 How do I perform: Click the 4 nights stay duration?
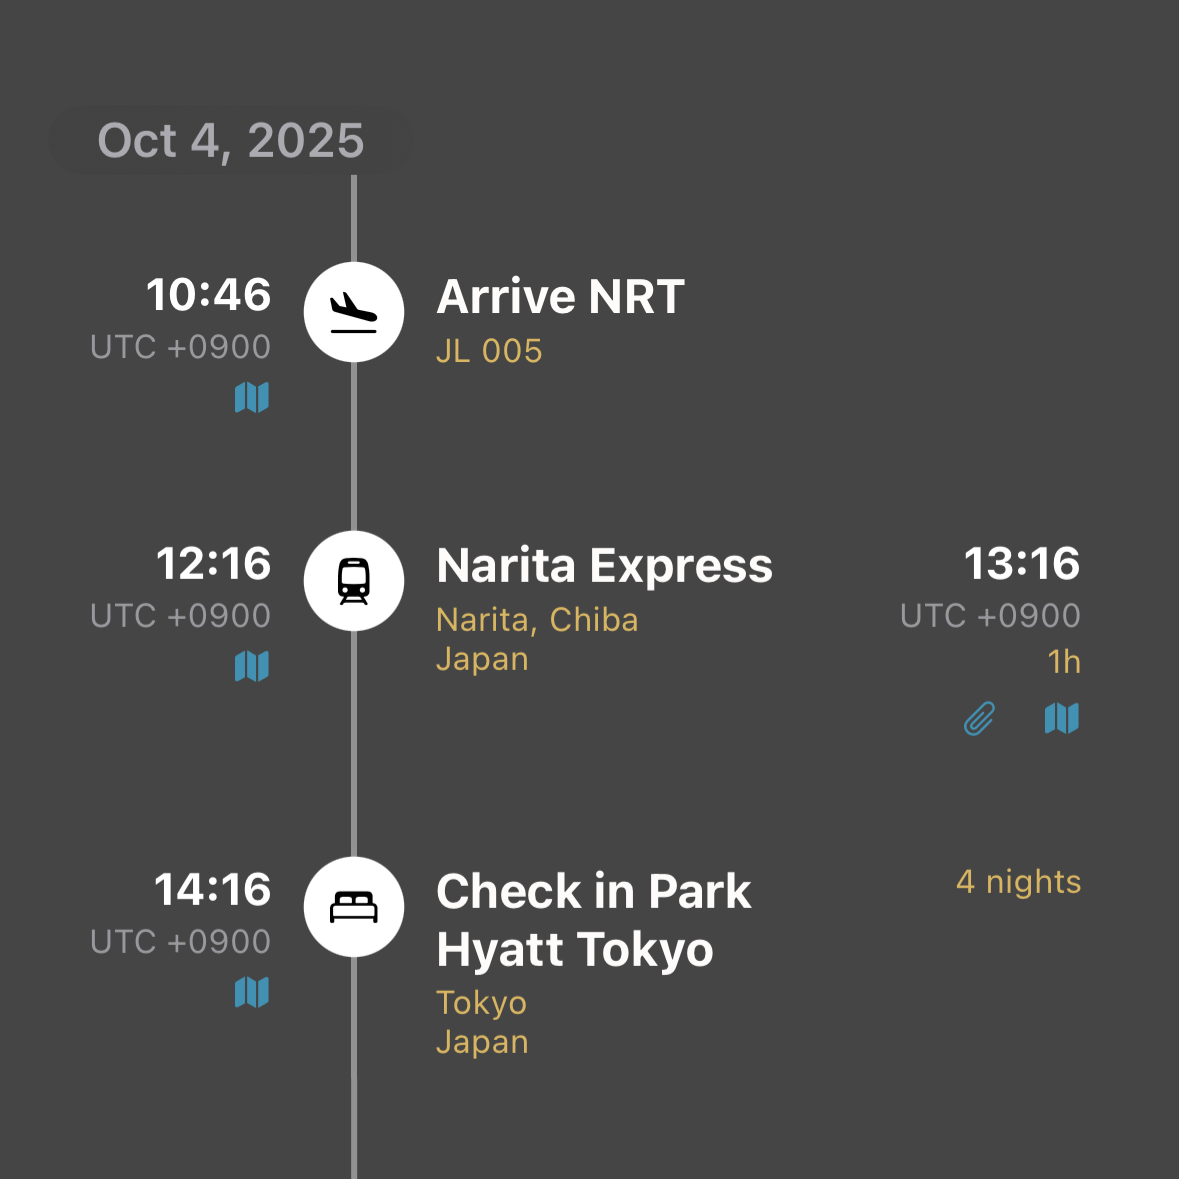pyautogui.click(x=1018, y=882)
